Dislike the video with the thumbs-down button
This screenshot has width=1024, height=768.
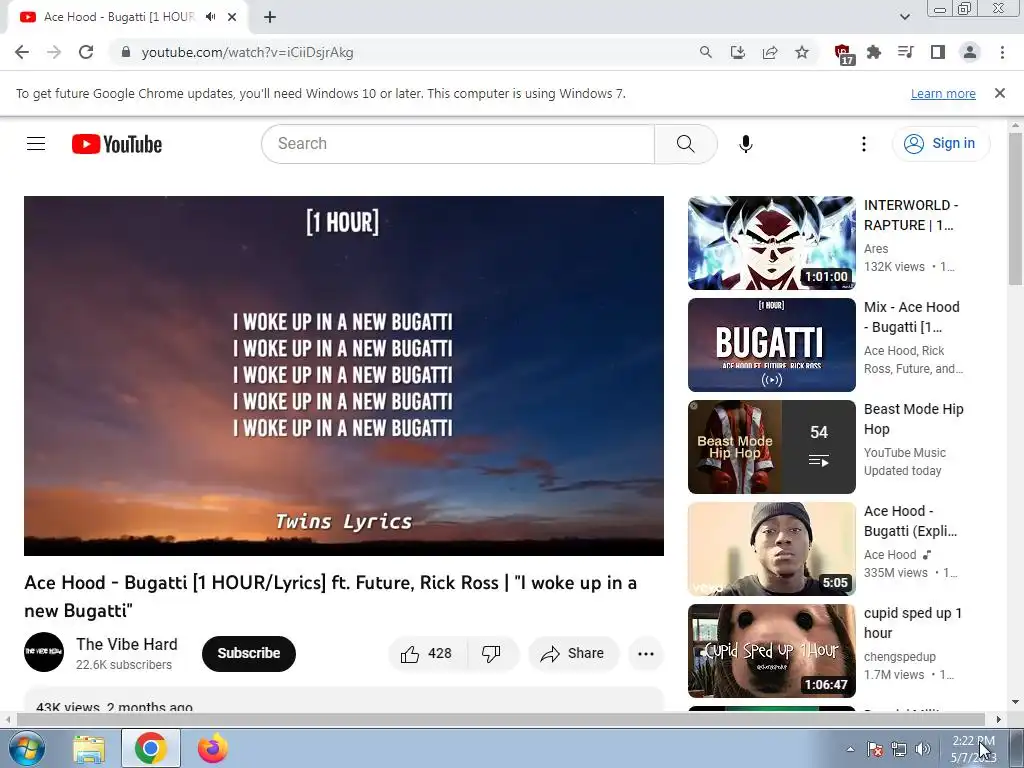tap(491, 653)
